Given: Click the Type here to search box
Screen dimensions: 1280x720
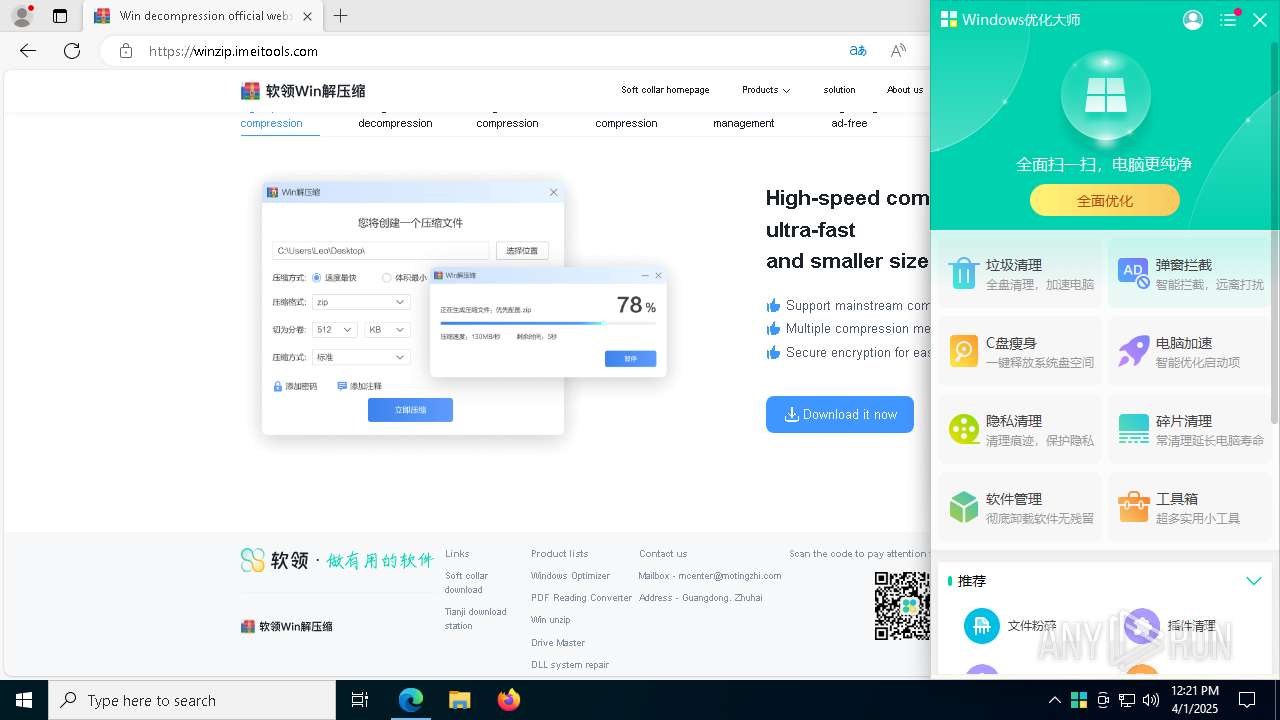Looking at the screenshot, I should tap(192, 700).
